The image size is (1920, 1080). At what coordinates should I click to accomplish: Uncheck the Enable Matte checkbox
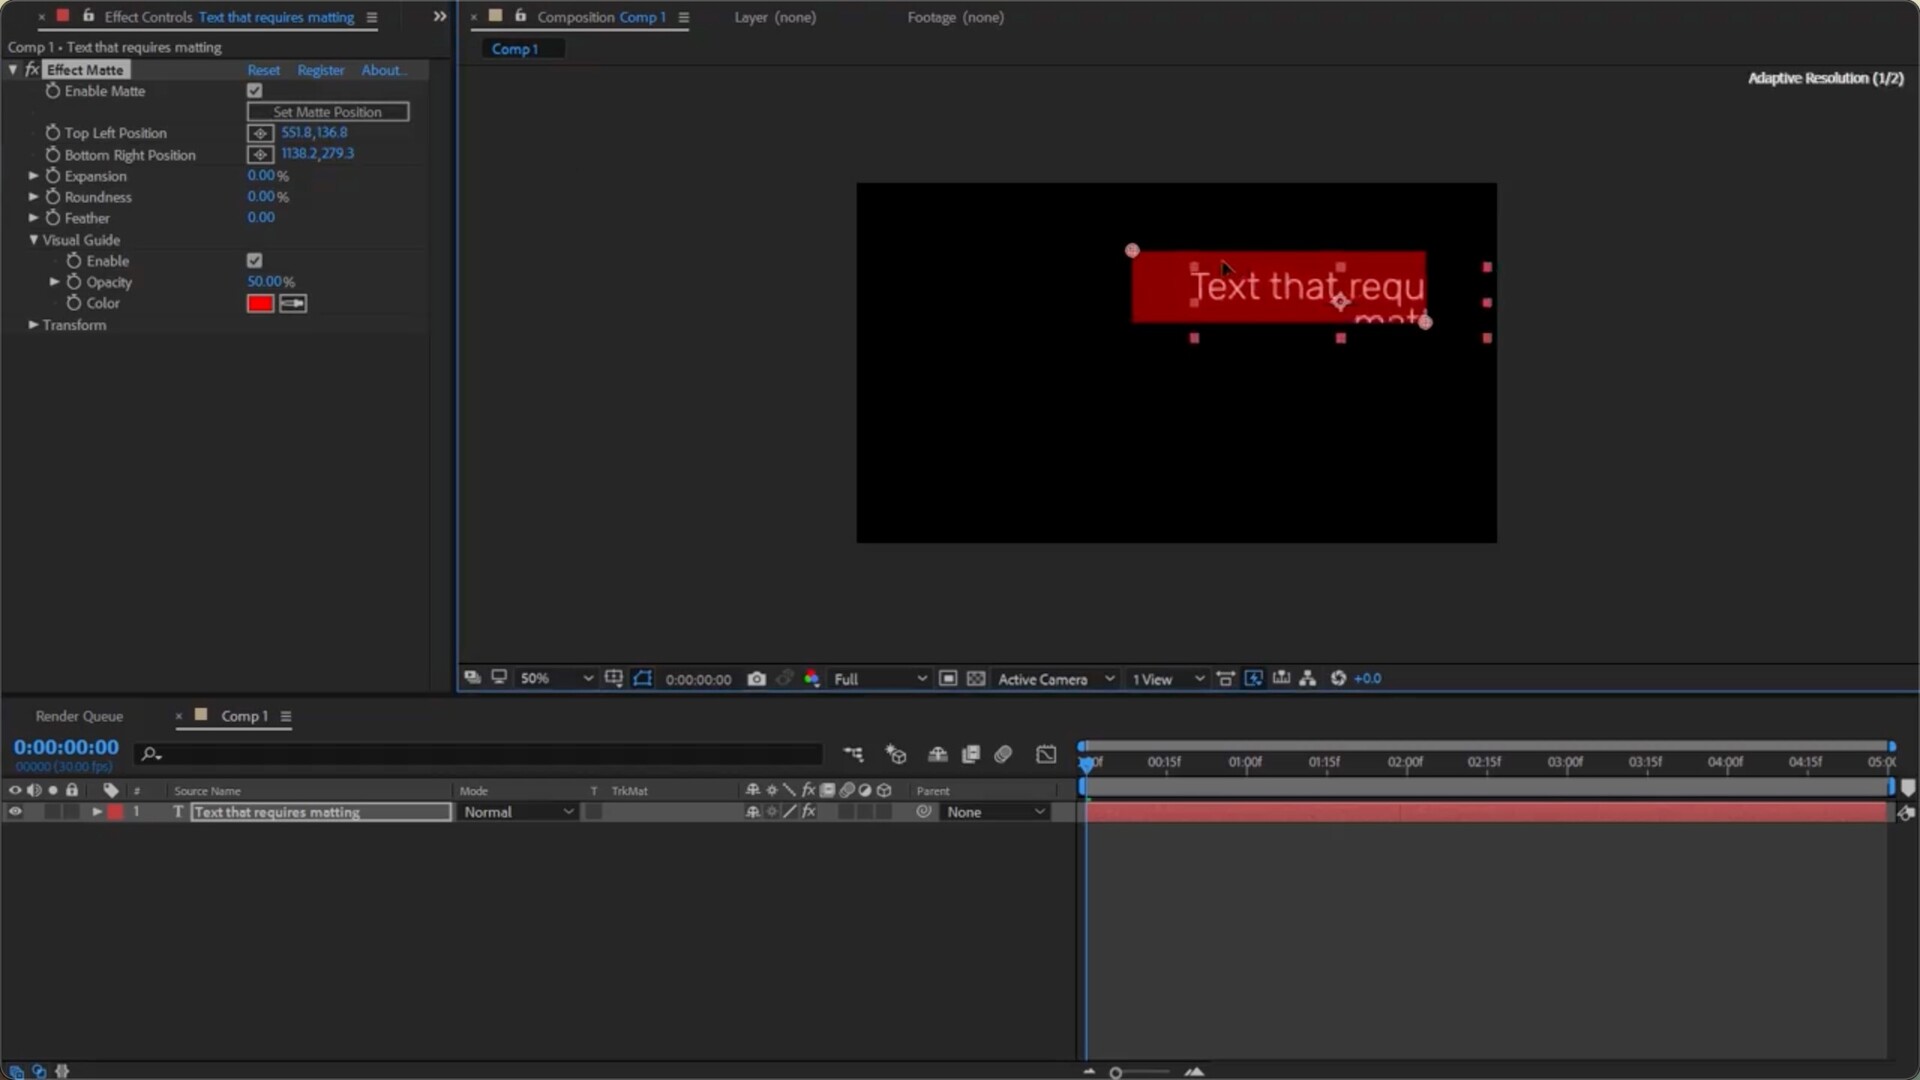pos(255,91)
